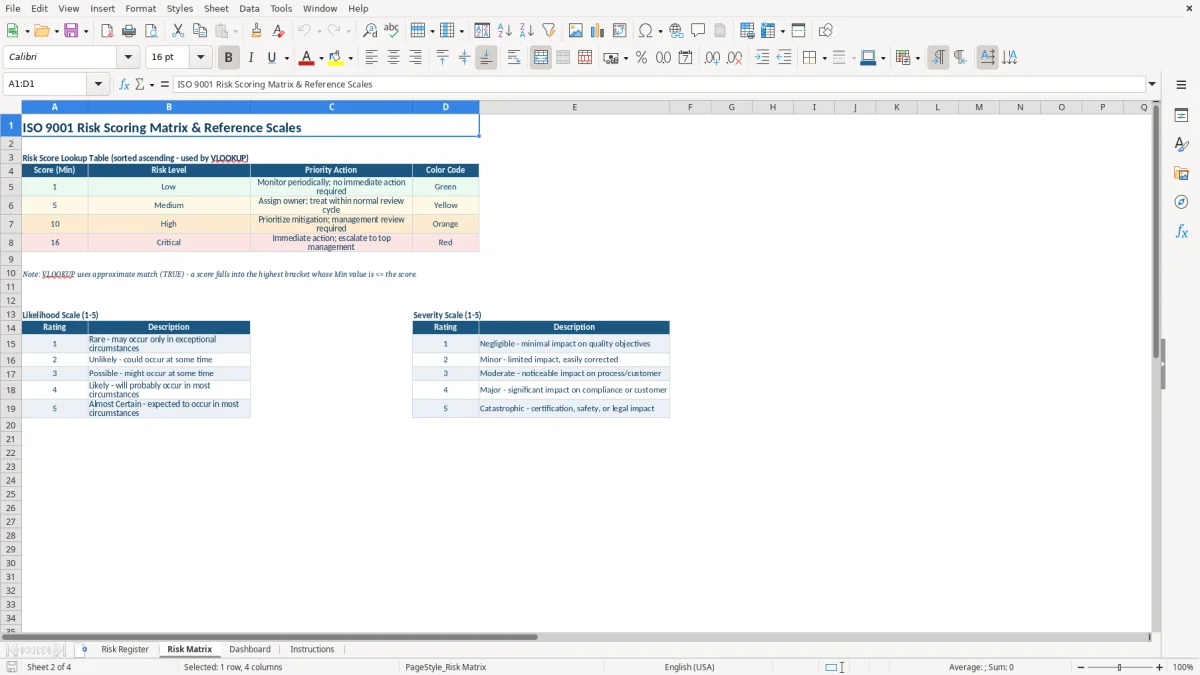Copy the selection to clipboard
This screenshot has height=675, width=1200.
coord(200,31)
